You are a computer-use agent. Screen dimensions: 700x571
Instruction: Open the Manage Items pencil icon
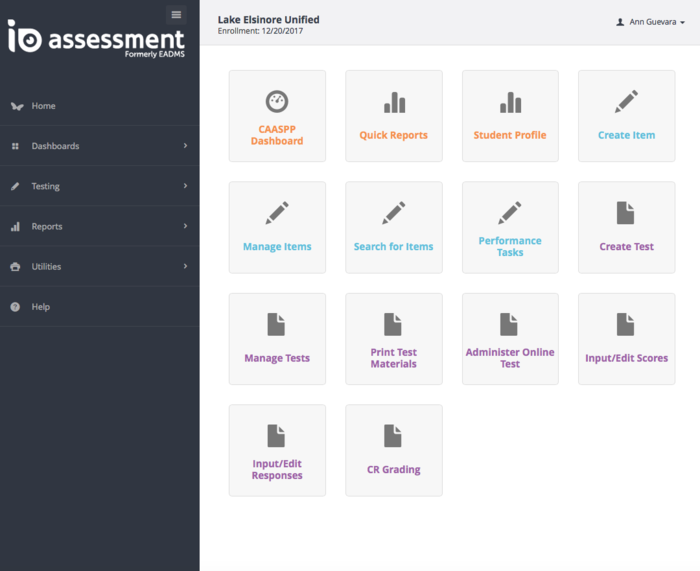pos(277,213)
